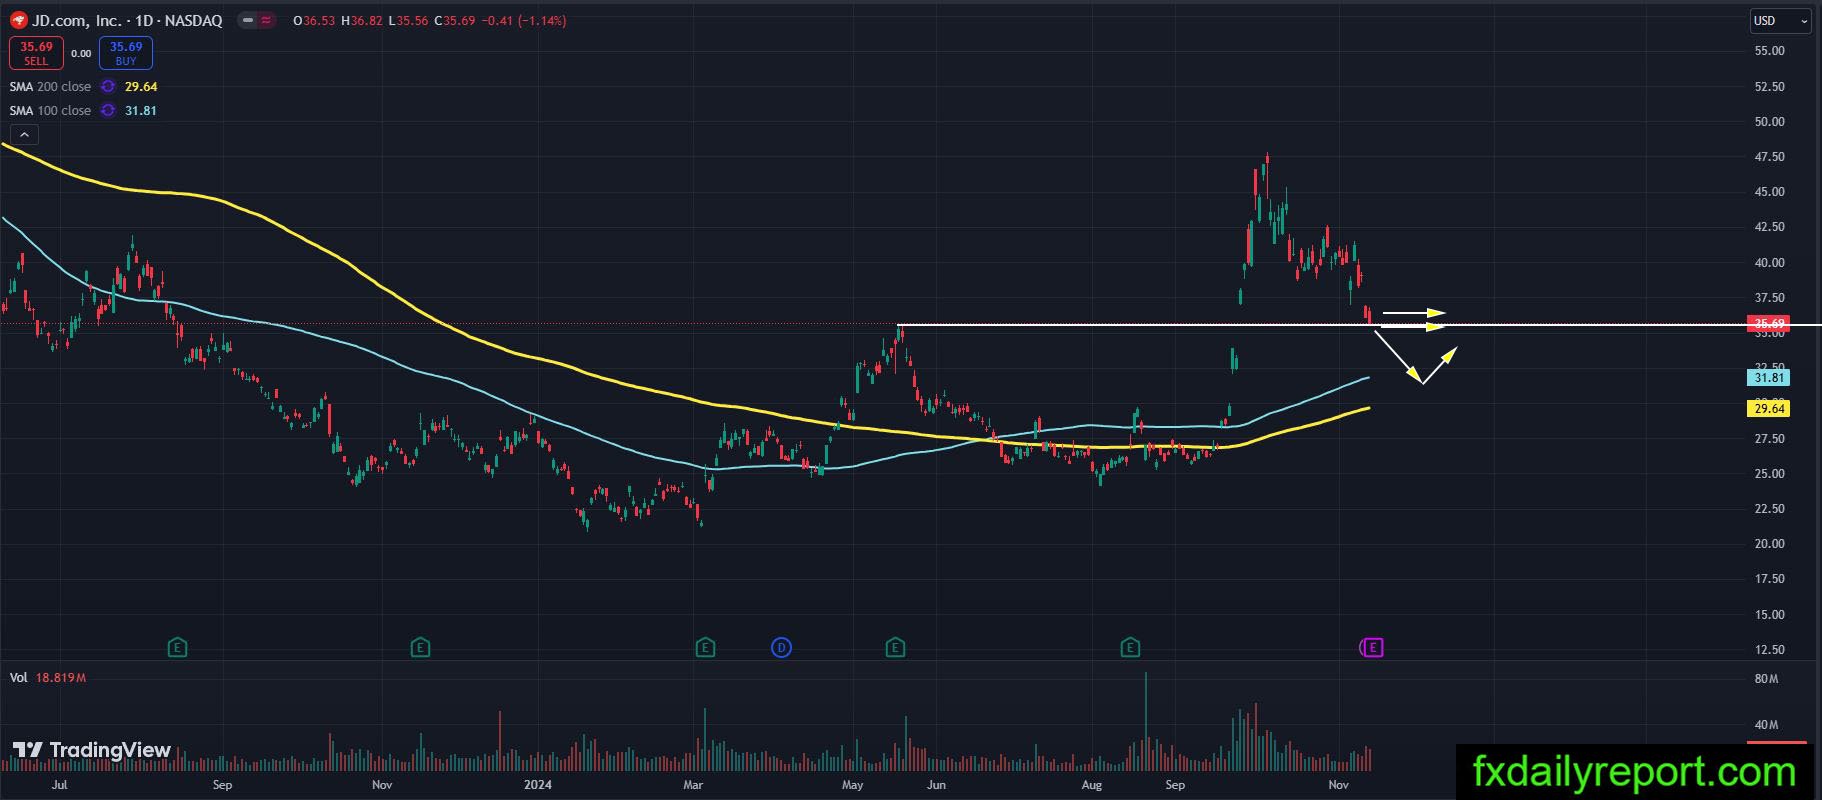Open the purple upcoming earnings marker
1822x800 pixels.
click(x=1372, y=648)
